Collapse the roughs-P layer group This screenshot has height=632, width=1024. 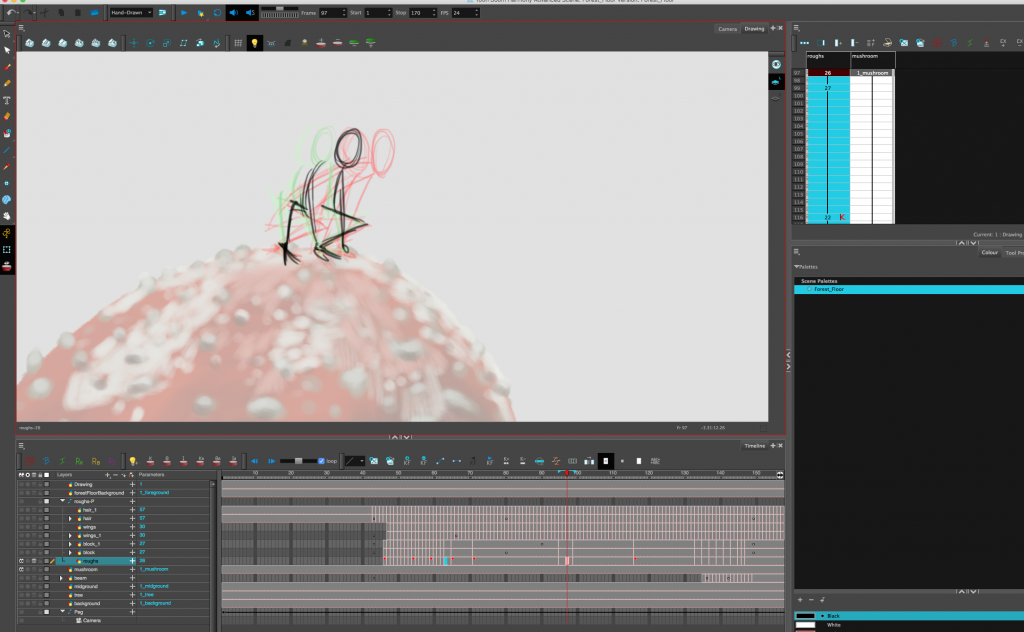coord(62,502)
